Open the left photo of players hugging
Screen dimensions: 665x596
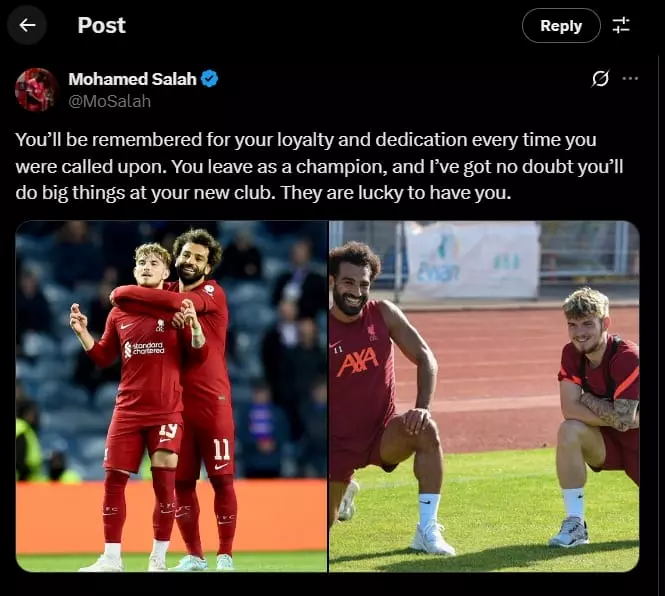pos(171,396)
